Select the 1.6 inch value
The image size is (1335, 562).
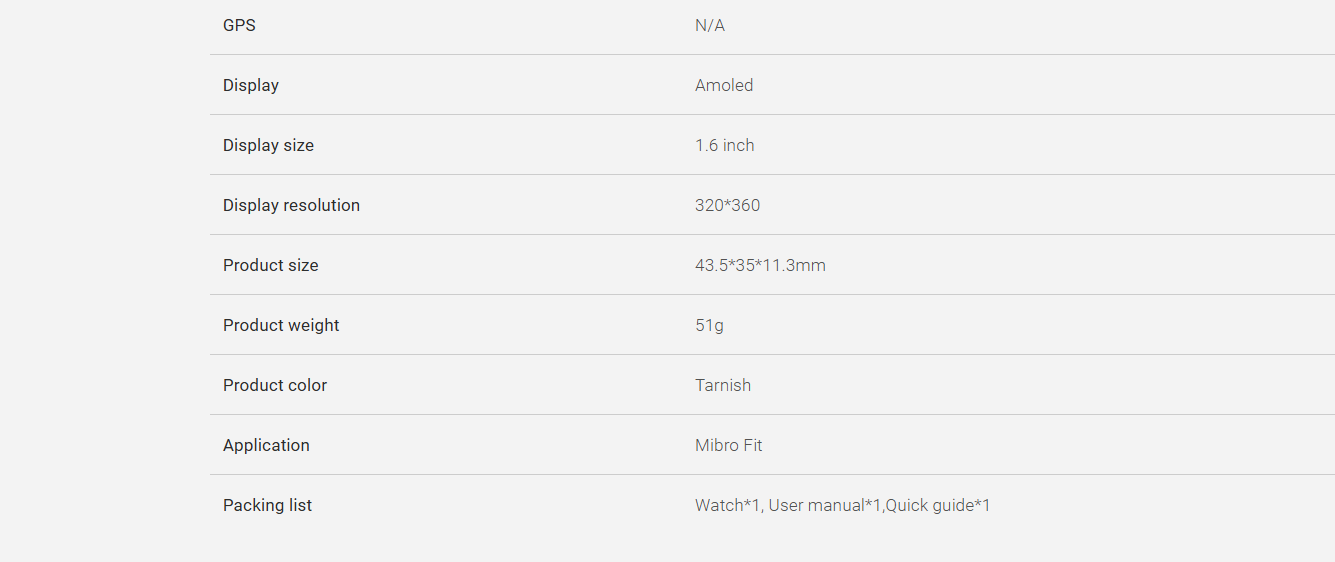(x=725, y=145)
